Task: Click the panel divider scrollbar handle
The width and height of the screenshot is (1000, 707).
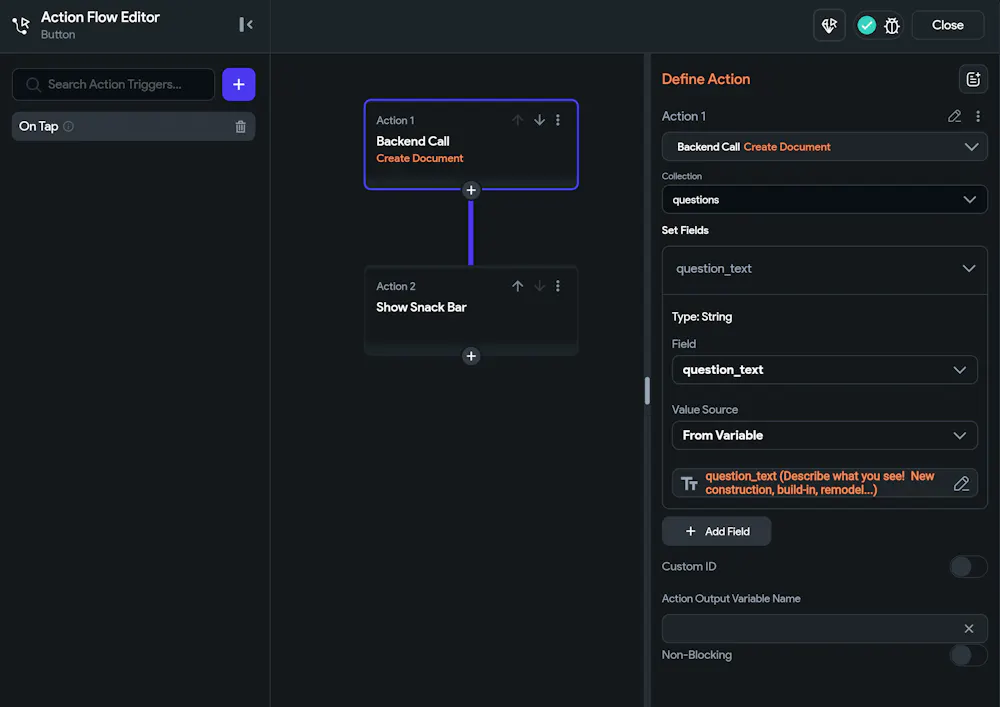Action: (647, 390)
